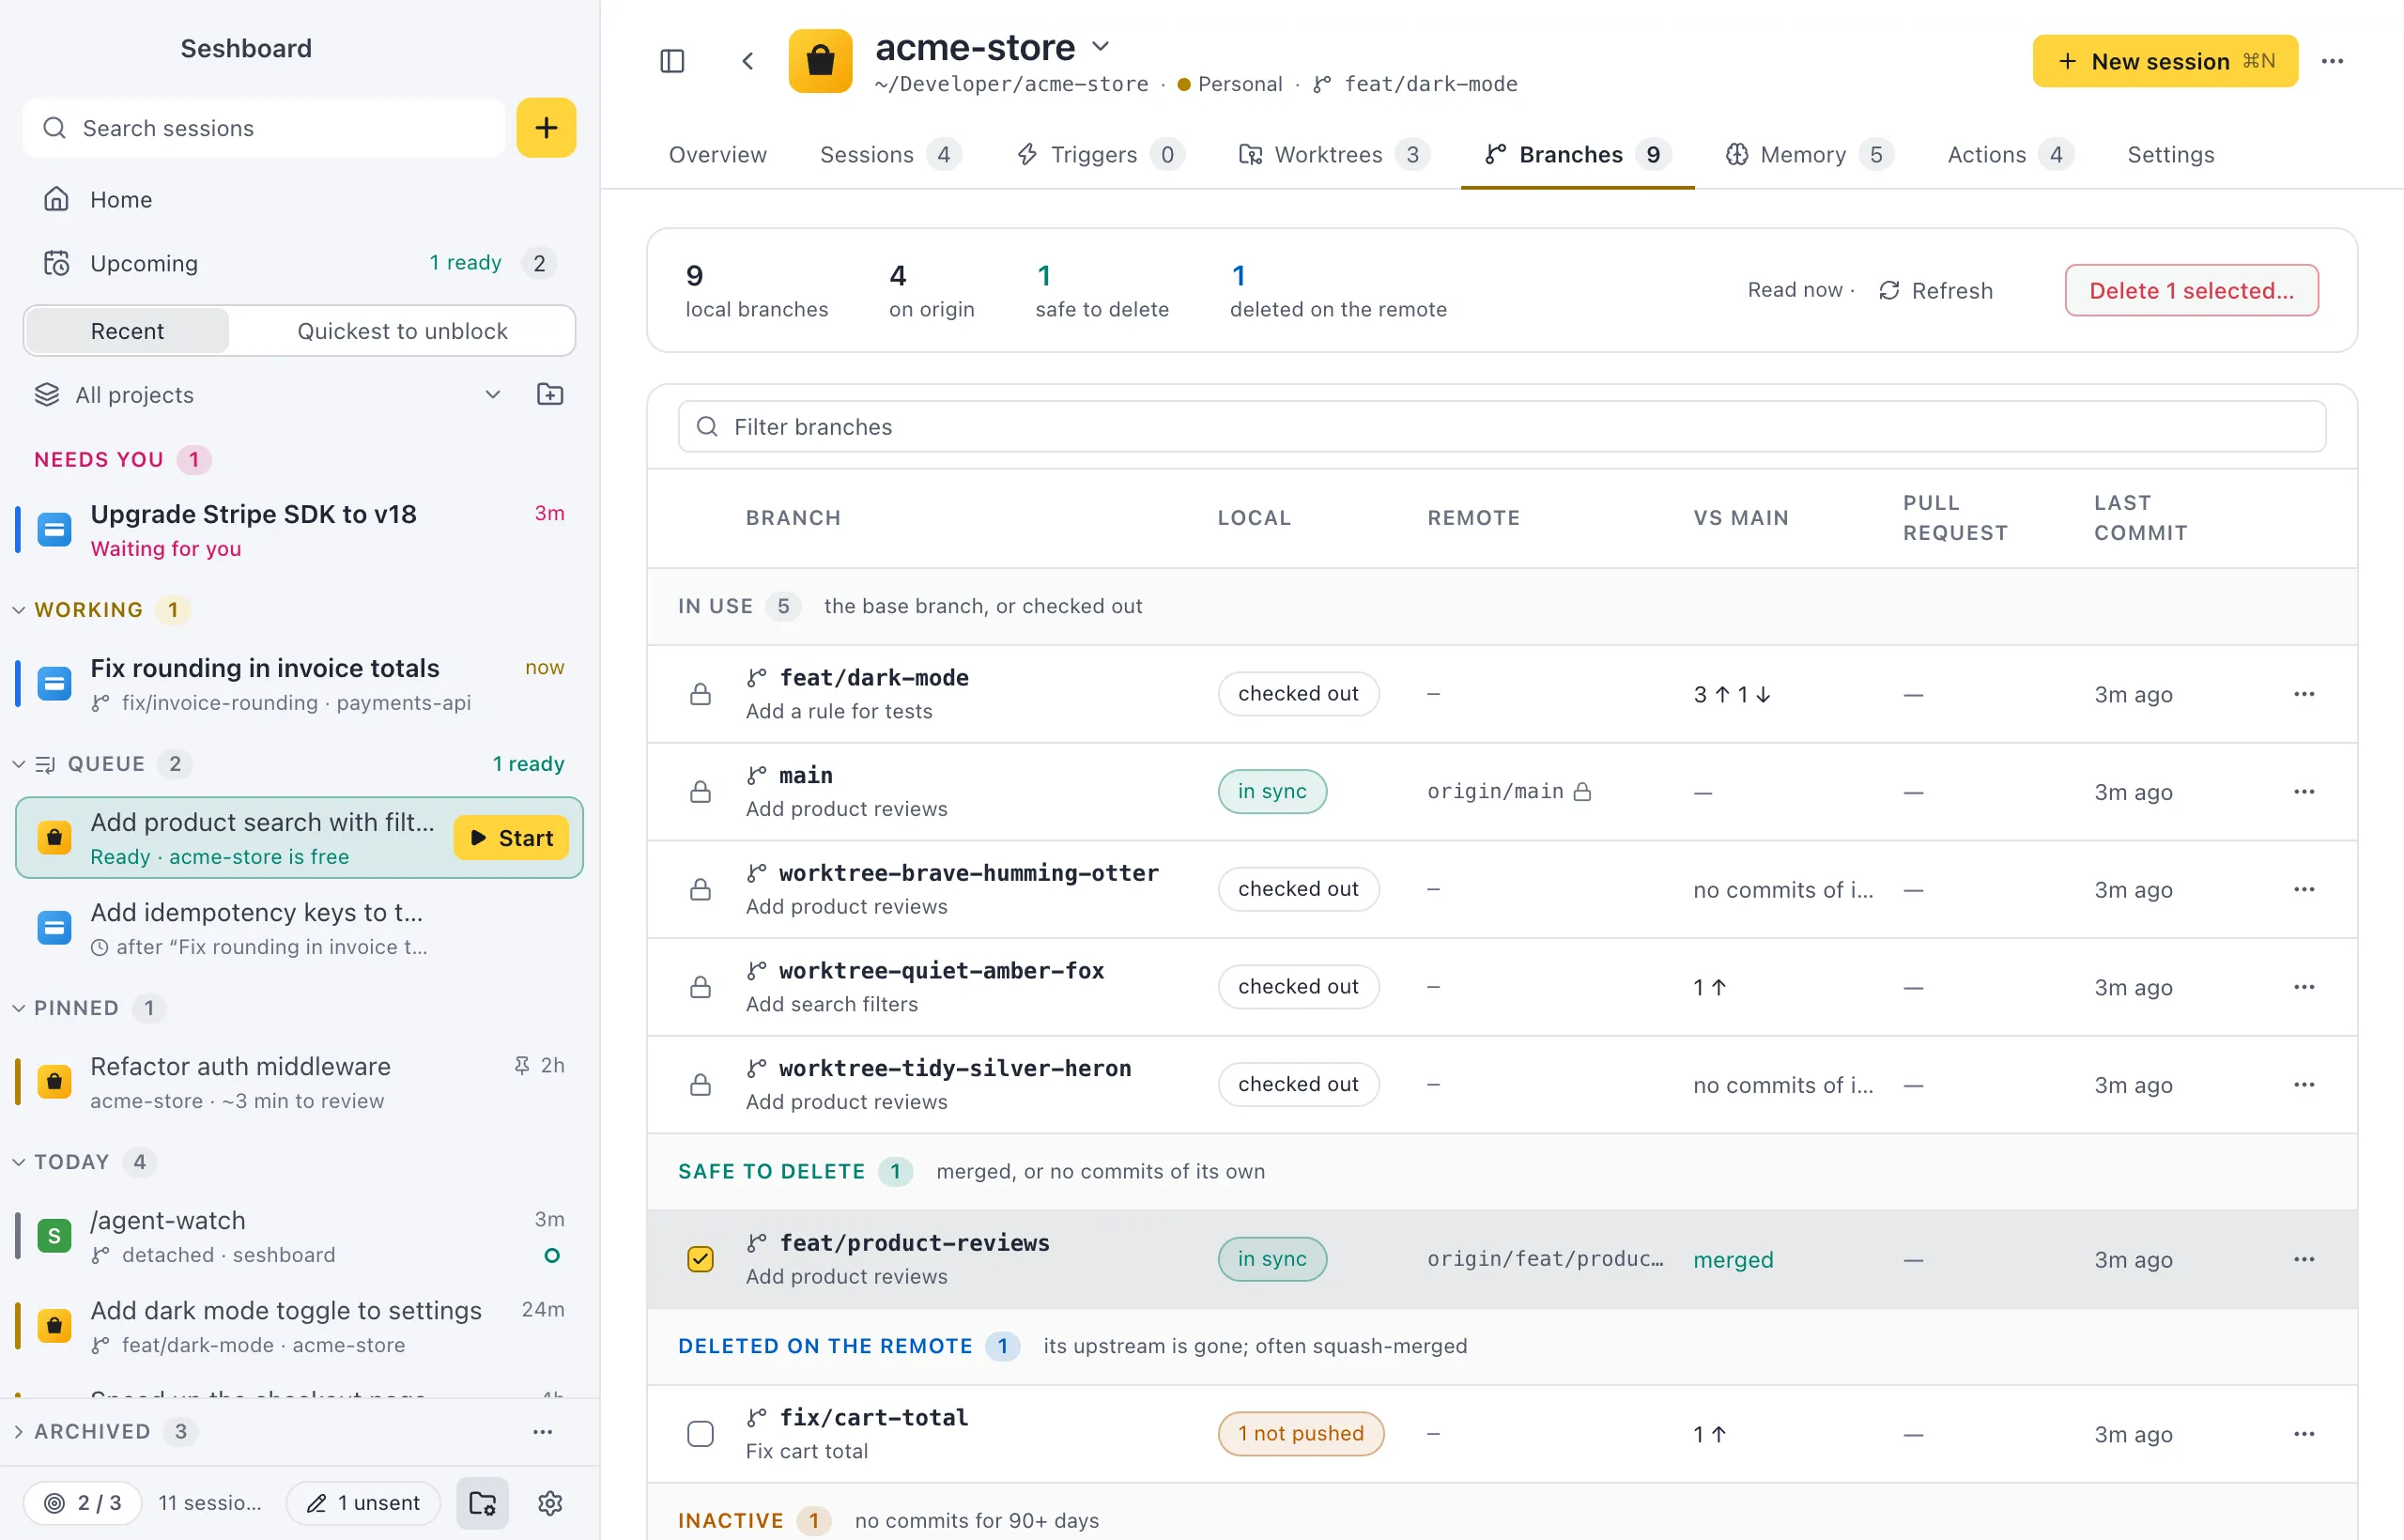Click the Upcoming calendar icon
2404x1540 pixels.
[x=56, y=263]
